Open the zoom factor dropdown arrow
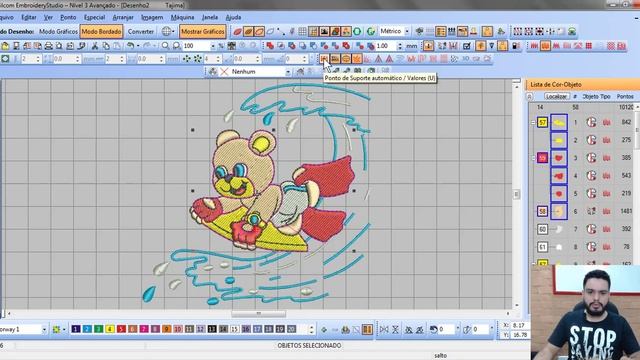640x360 pixels. click(x=213, y=46)
